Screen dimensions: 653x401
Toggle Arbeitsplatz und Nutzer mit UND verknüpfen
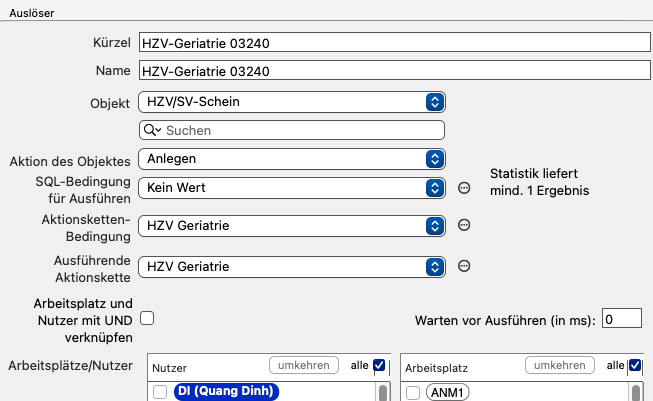point(147,319)
